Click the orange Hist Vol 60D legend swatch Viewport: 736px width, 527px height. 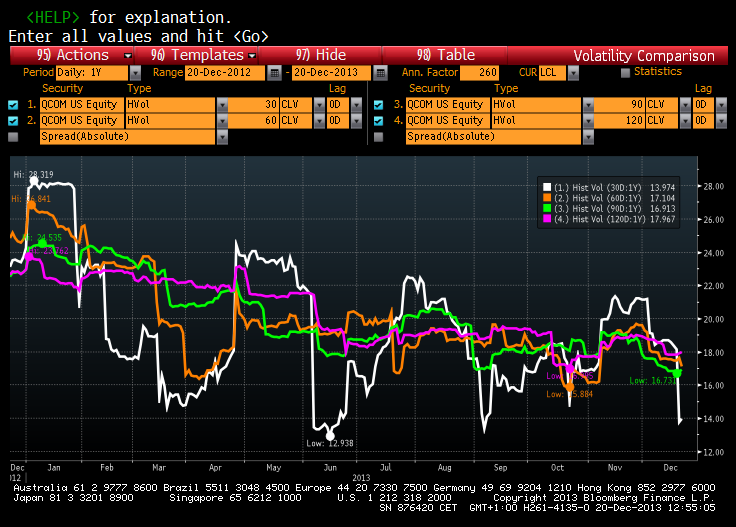tap(547, 198)
